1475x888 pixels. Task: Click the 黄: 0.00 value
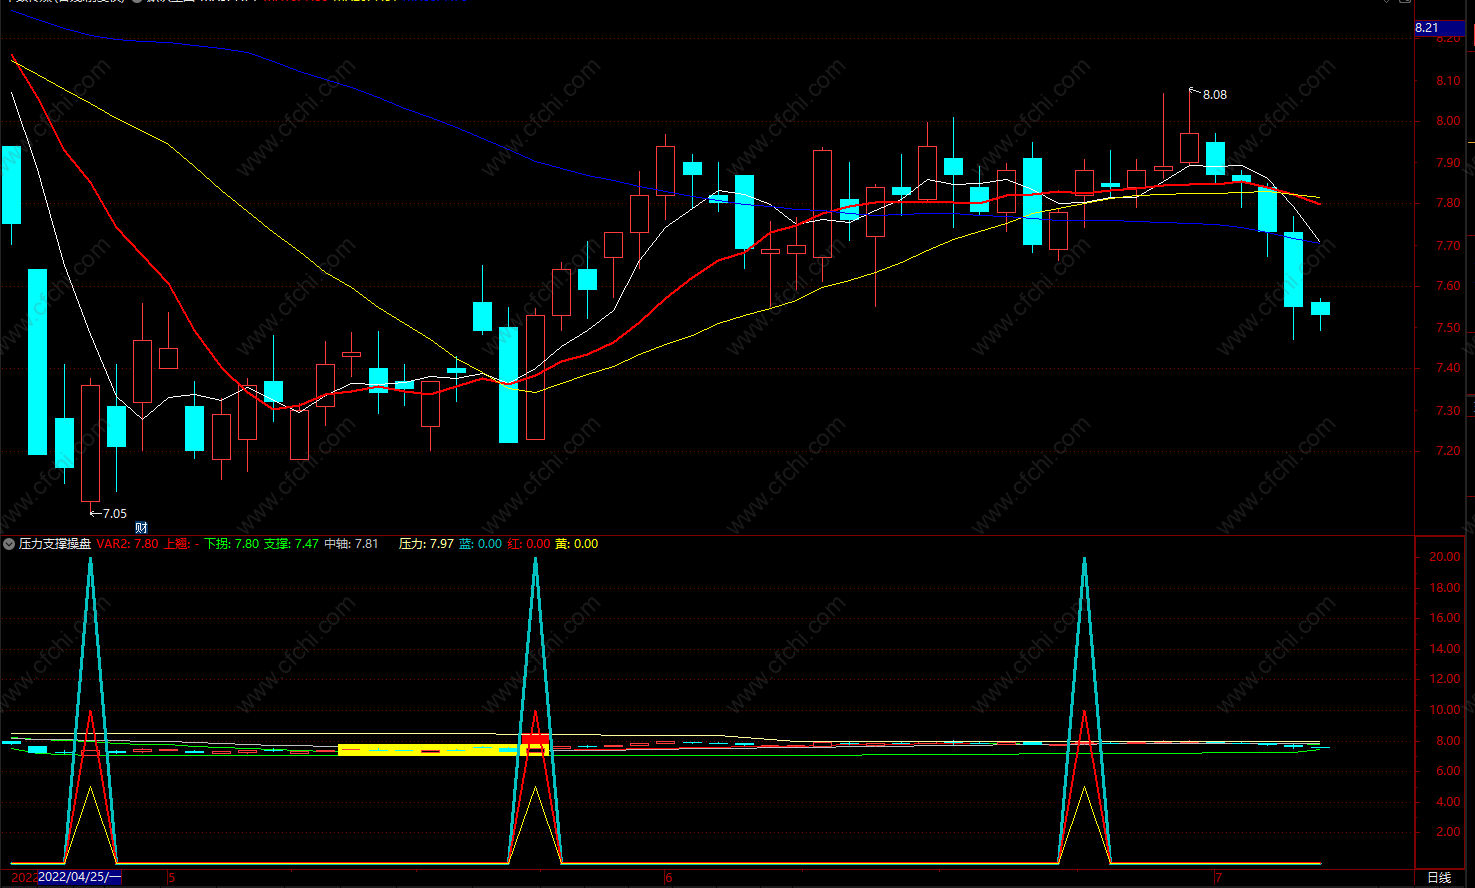tap(576, 544)
